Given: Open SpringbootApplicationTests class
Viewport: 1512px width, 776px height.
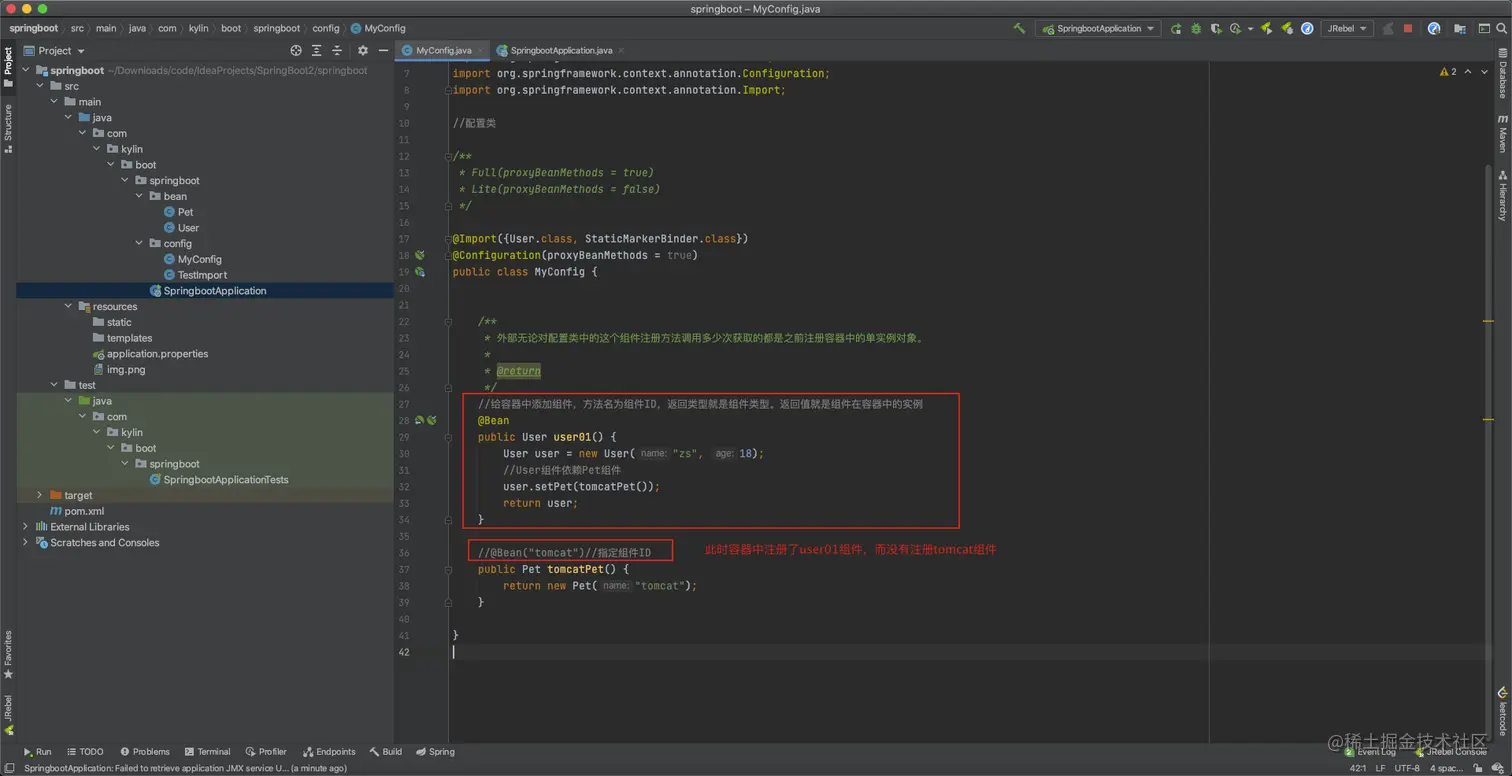Looking at the screenshot, I should pyautogui.click(x=219, y=480).
